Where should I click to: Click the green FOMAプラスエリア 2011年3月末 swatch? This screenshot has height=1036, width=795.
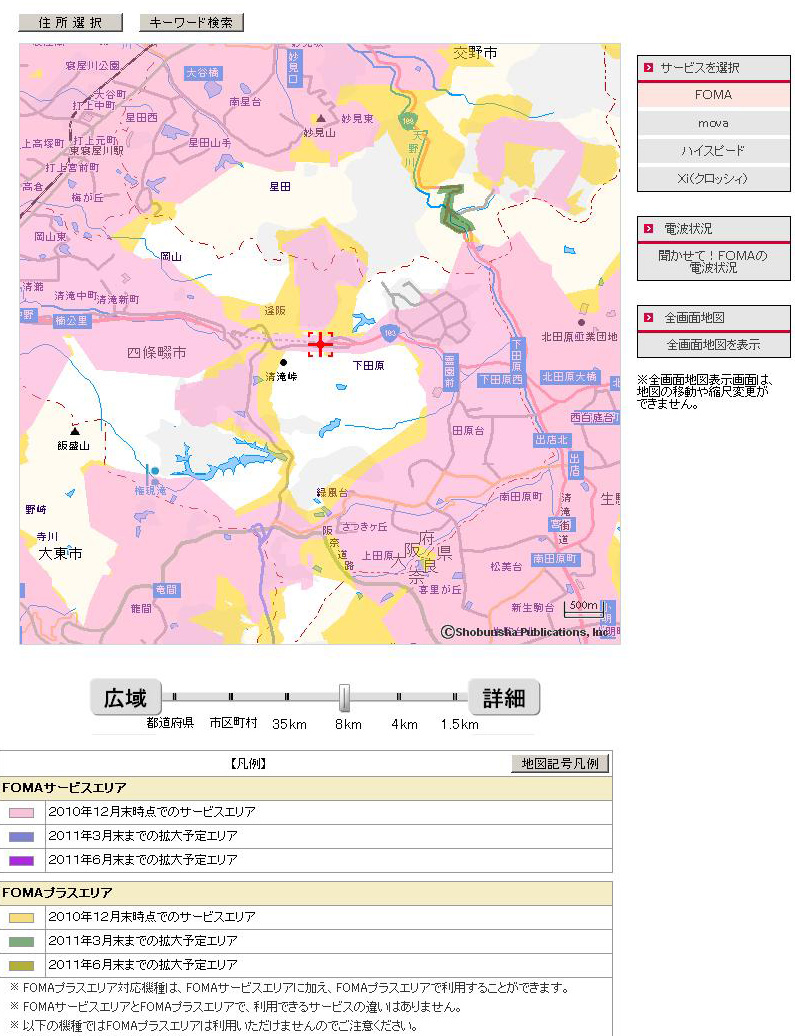coord(21,942)
